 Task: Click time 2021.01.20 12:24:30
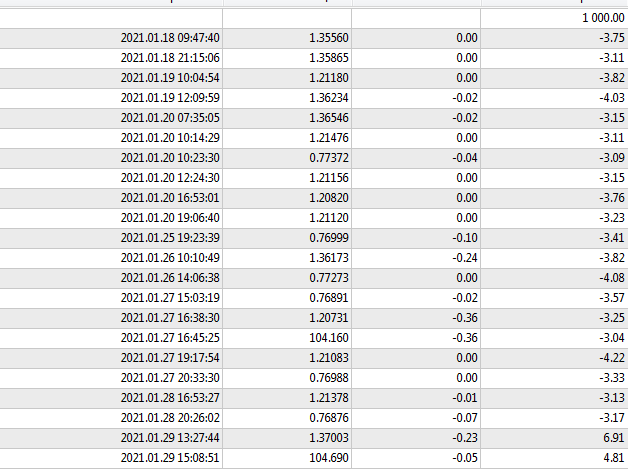click(170, 178)
